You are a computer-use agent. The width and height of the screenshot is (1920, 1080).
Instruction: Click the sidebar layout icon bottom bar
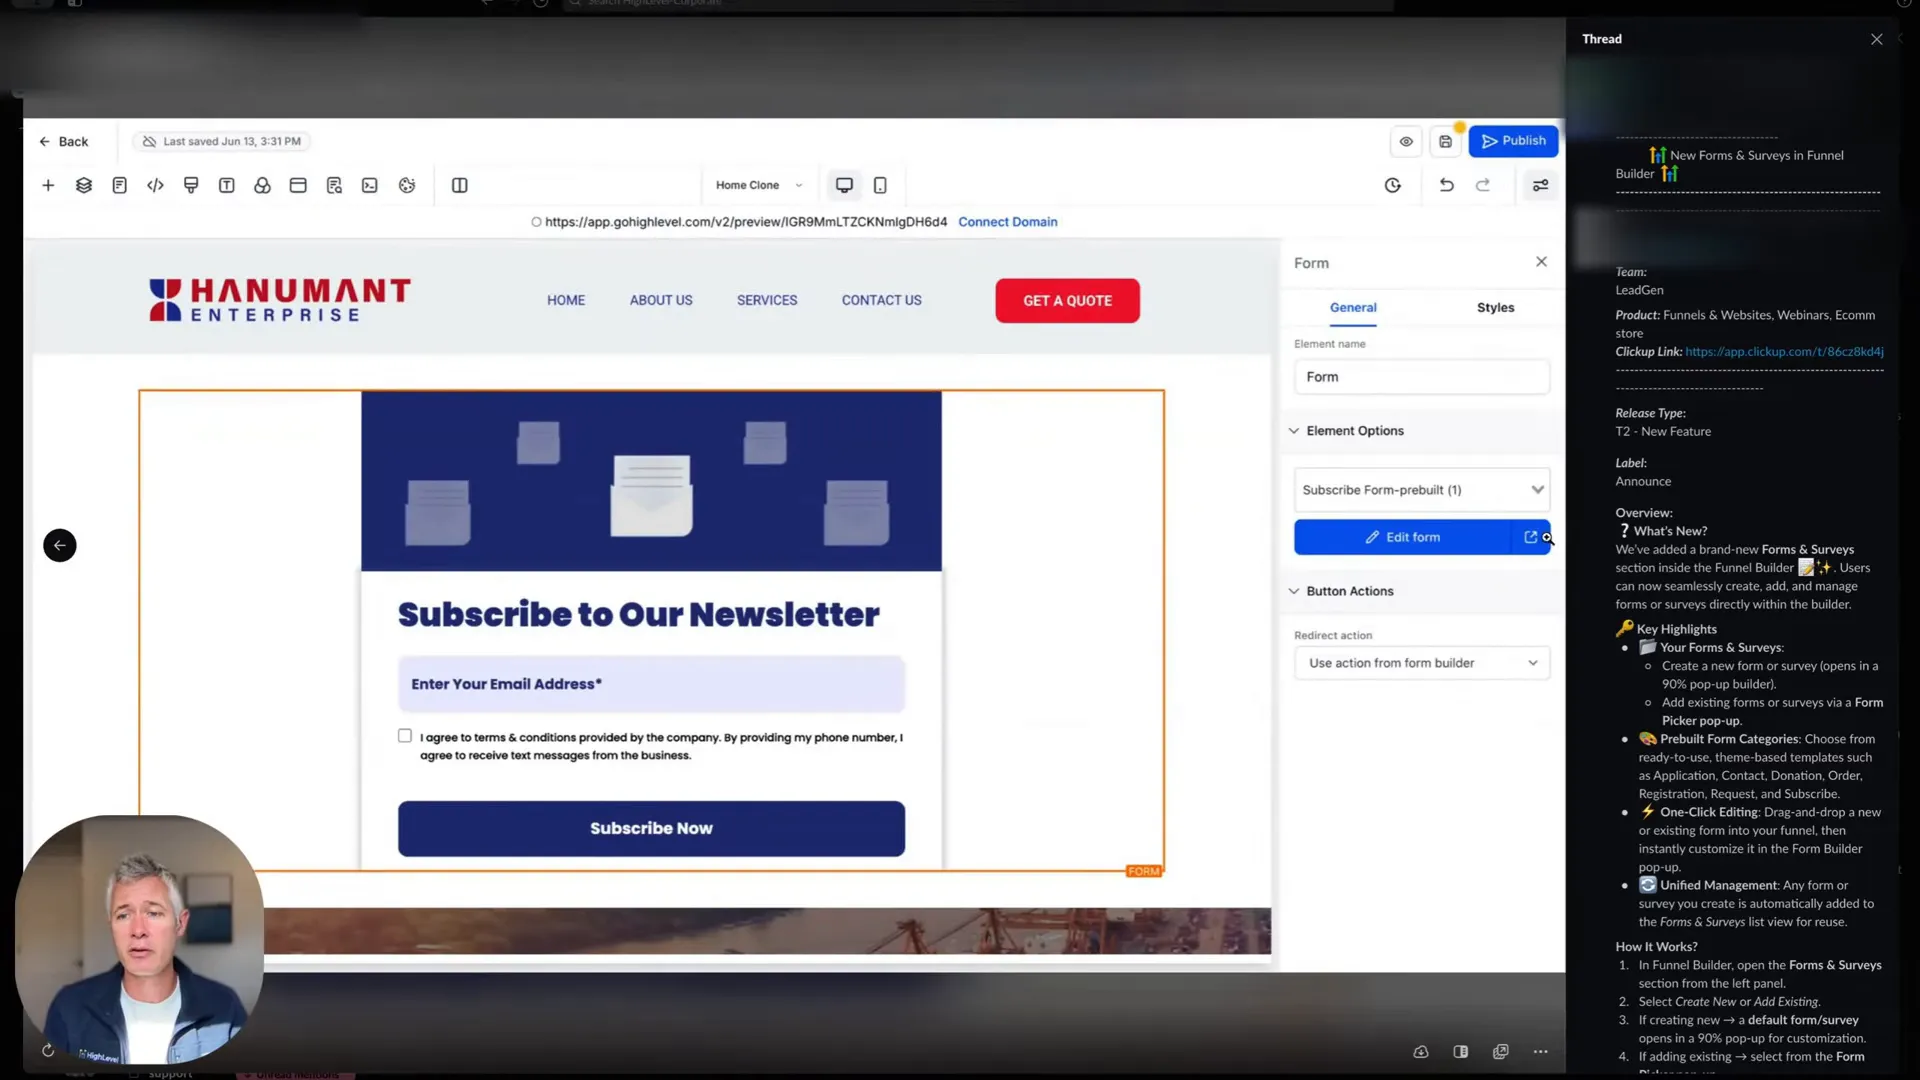click(x=1460, y=1052)
